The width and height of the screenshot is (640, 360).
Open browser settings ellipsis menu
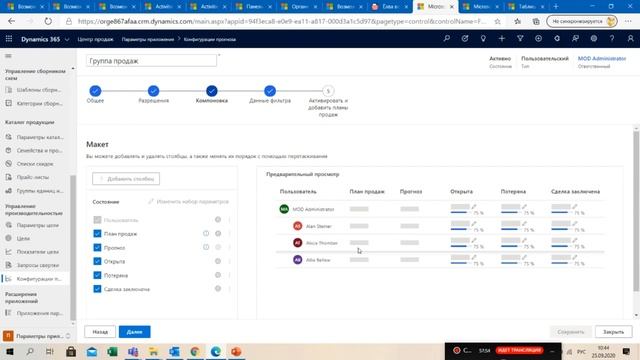628,21
